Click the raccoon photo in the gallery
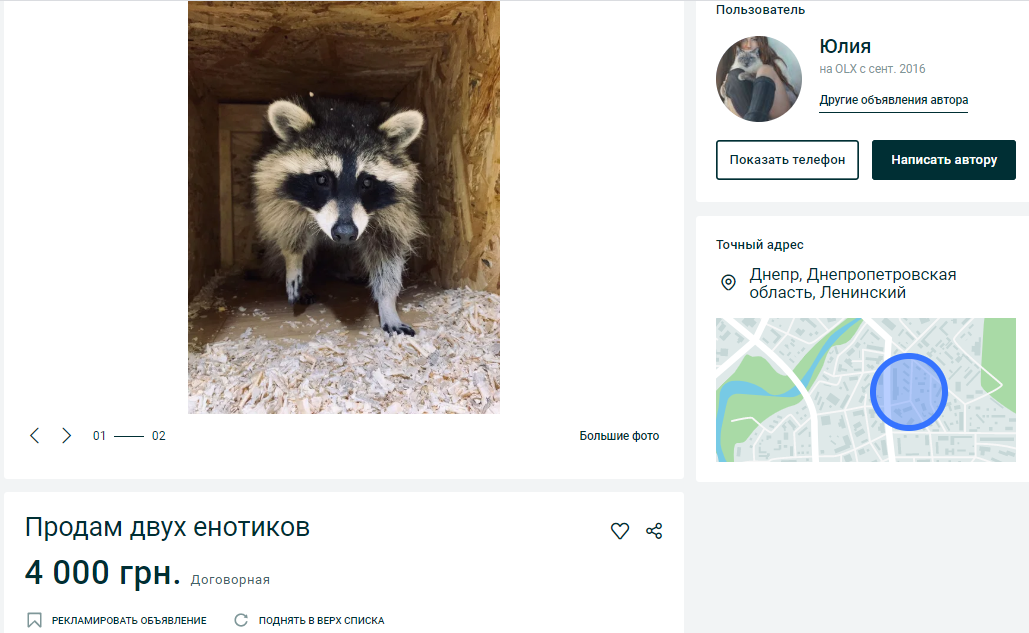 342,207
